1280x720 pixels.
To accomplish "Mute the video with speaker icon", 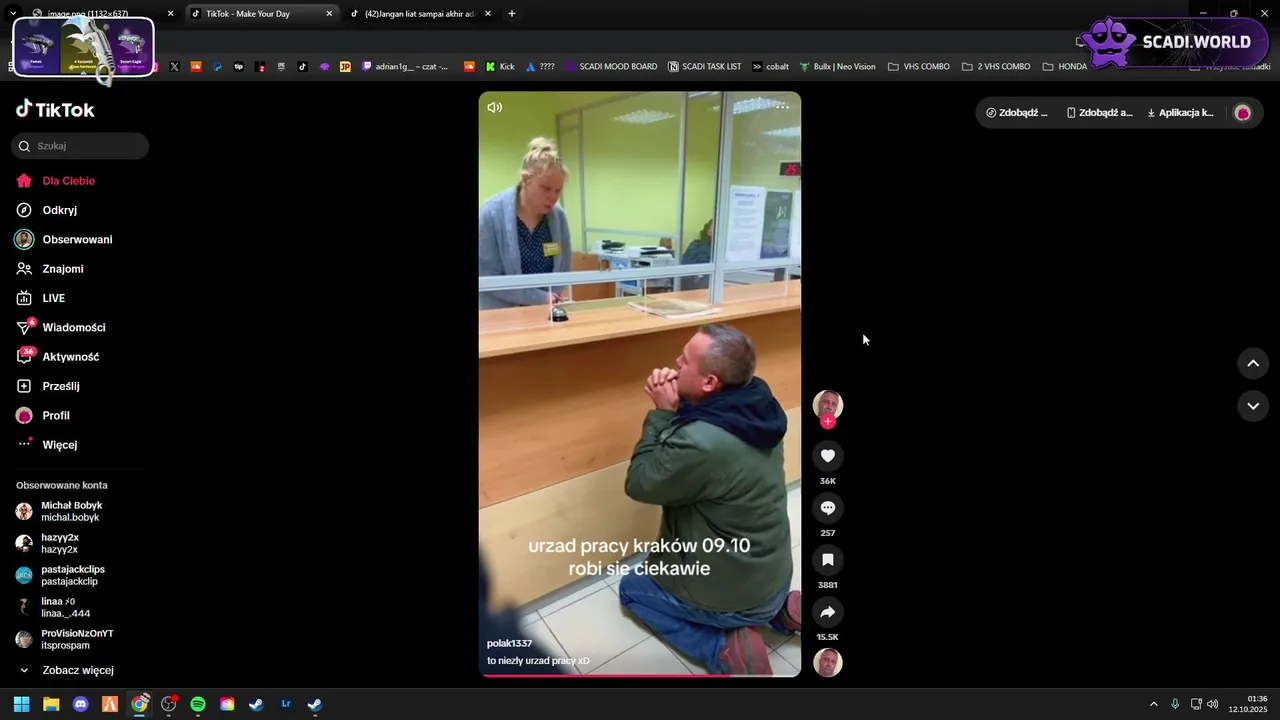I will point(495,107).
